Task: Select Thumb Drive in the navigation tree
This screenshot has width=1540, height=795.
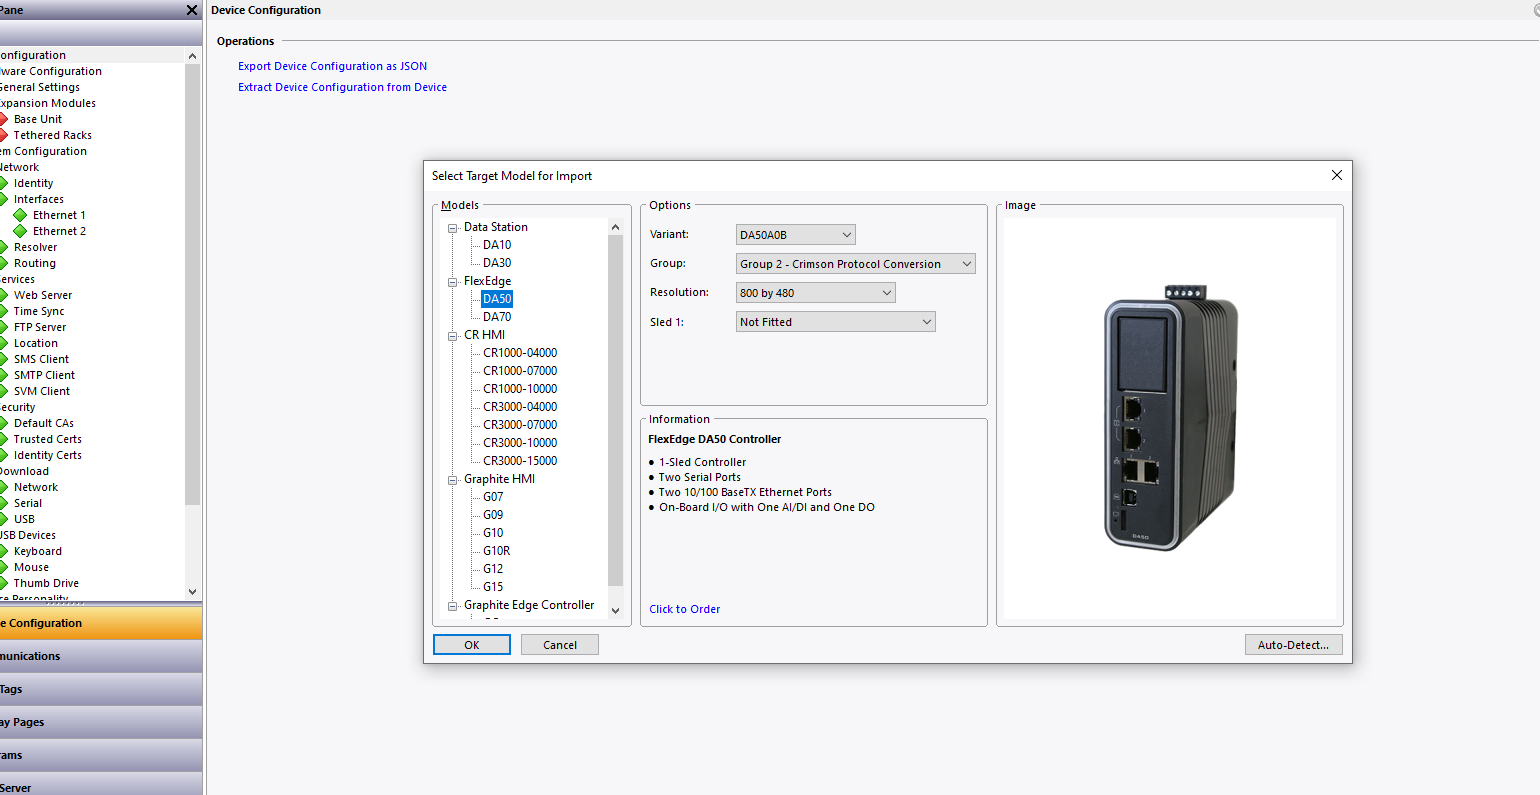Action: tap(46, 583)
